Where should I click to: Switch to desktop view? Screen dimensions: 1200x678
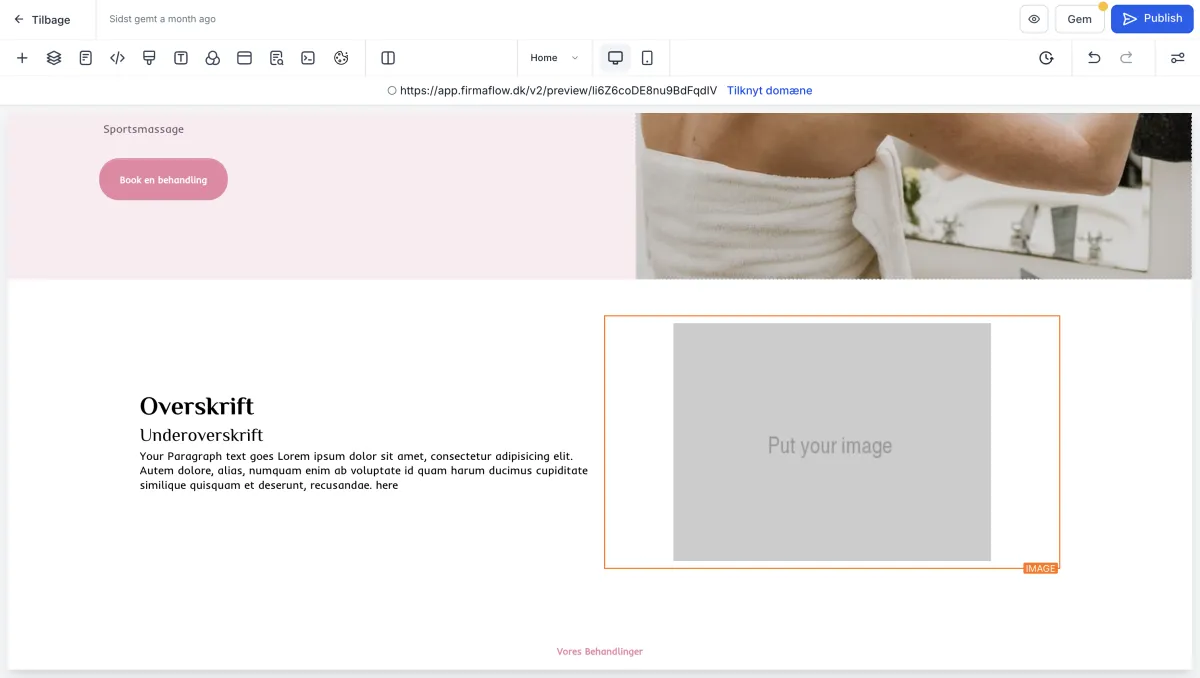point(615,58)
